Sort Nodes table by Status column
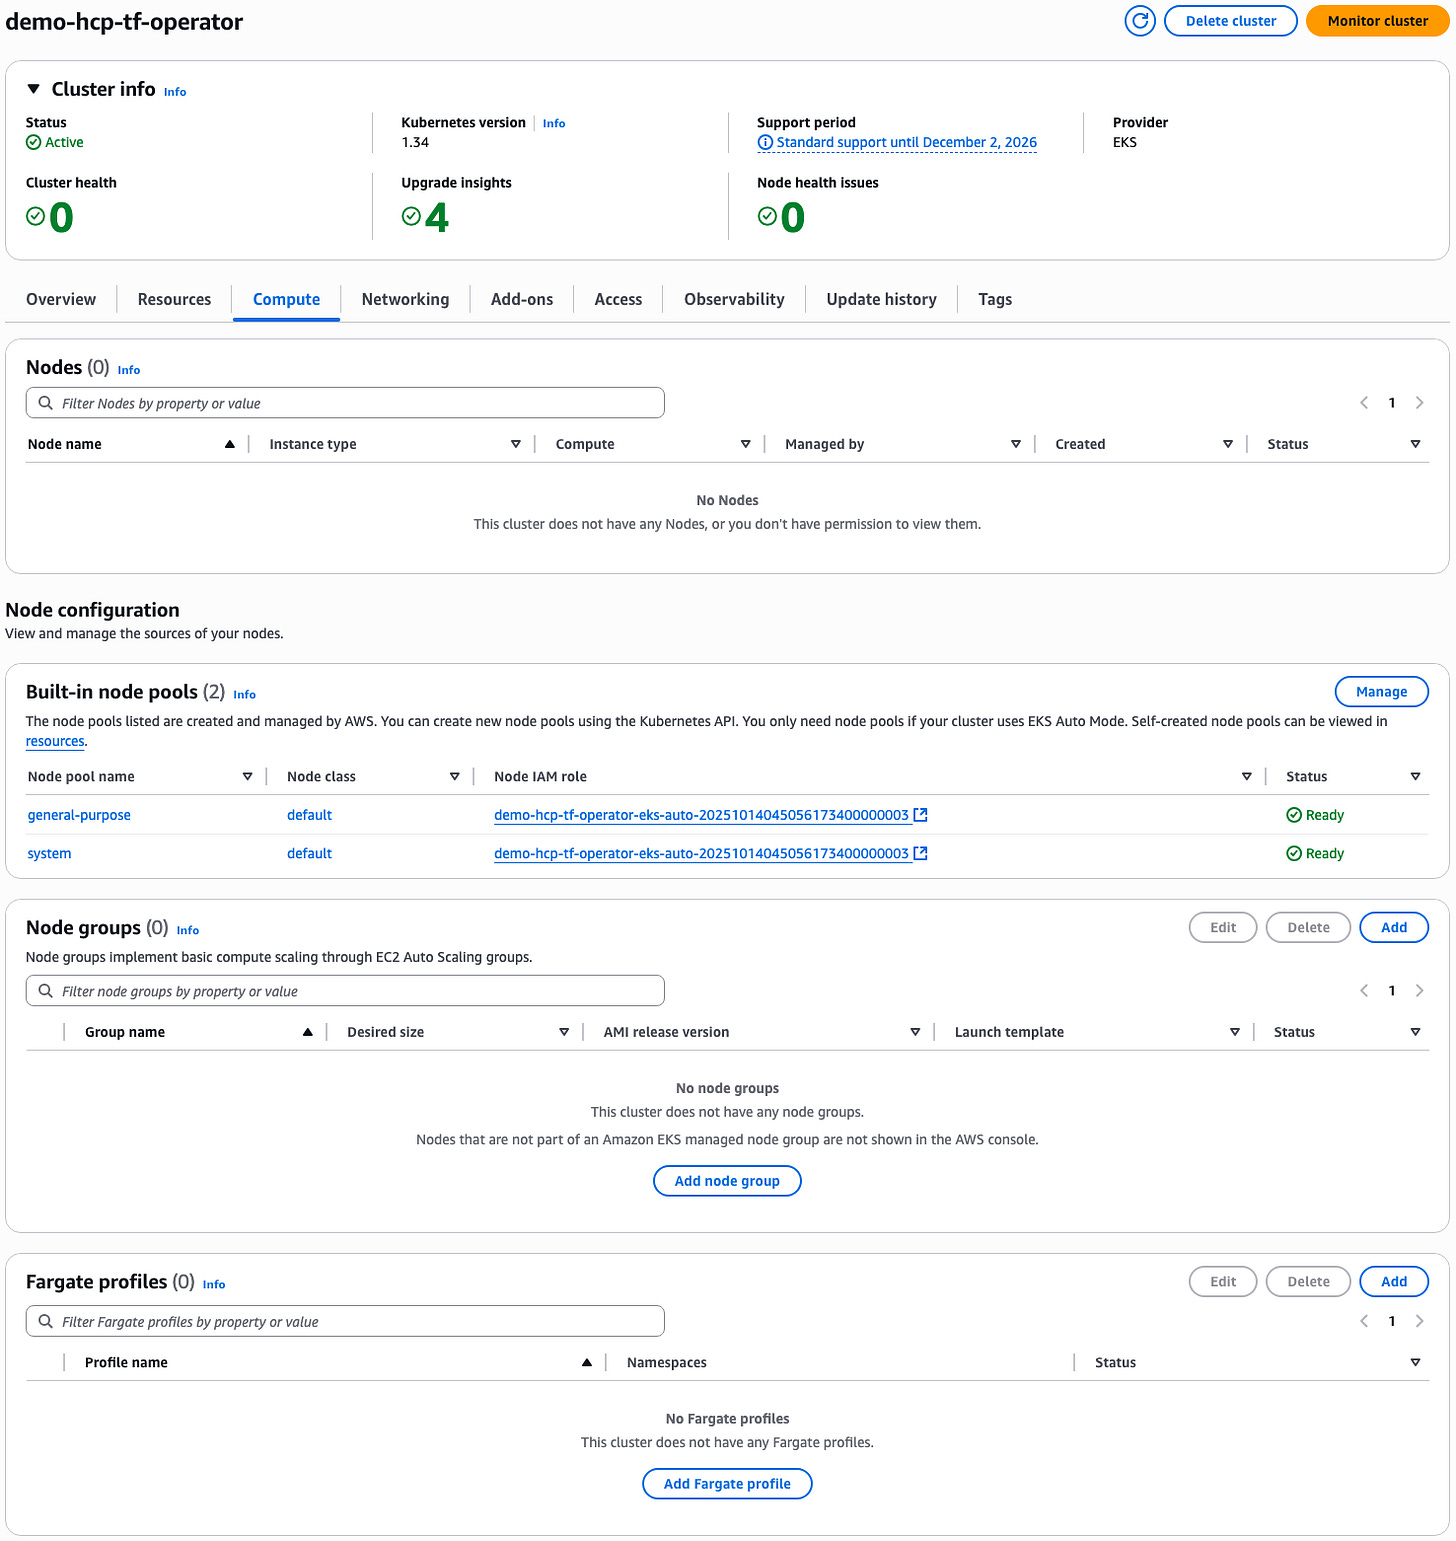1456x1541 pixels. point(1415,444)
